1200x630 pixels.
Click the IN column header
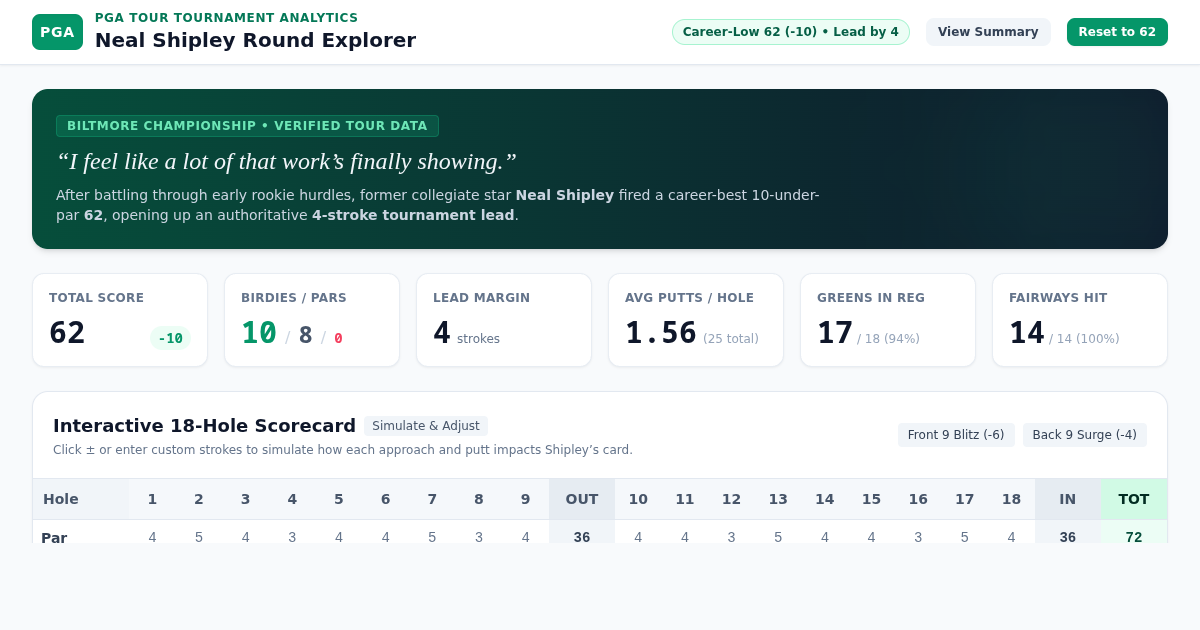pyautogui.click(x=1068, y=499)
